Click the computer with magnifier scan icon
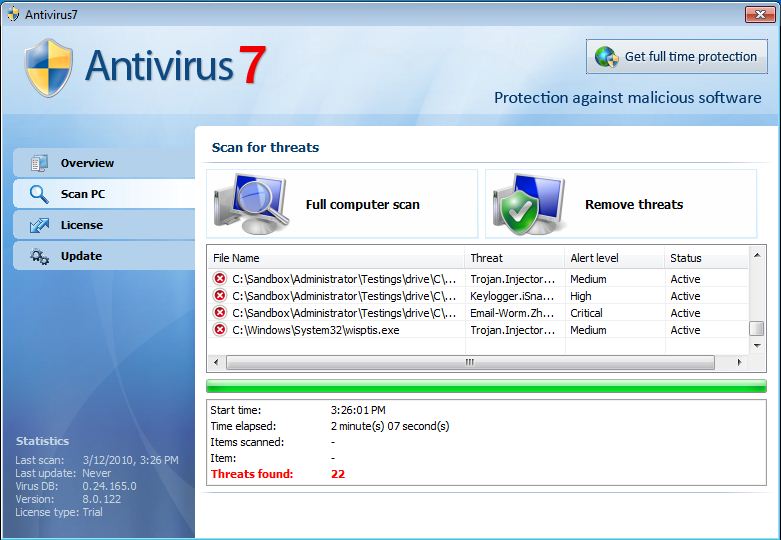This screenshot has width=781, height=540. (x=251, y=204)
